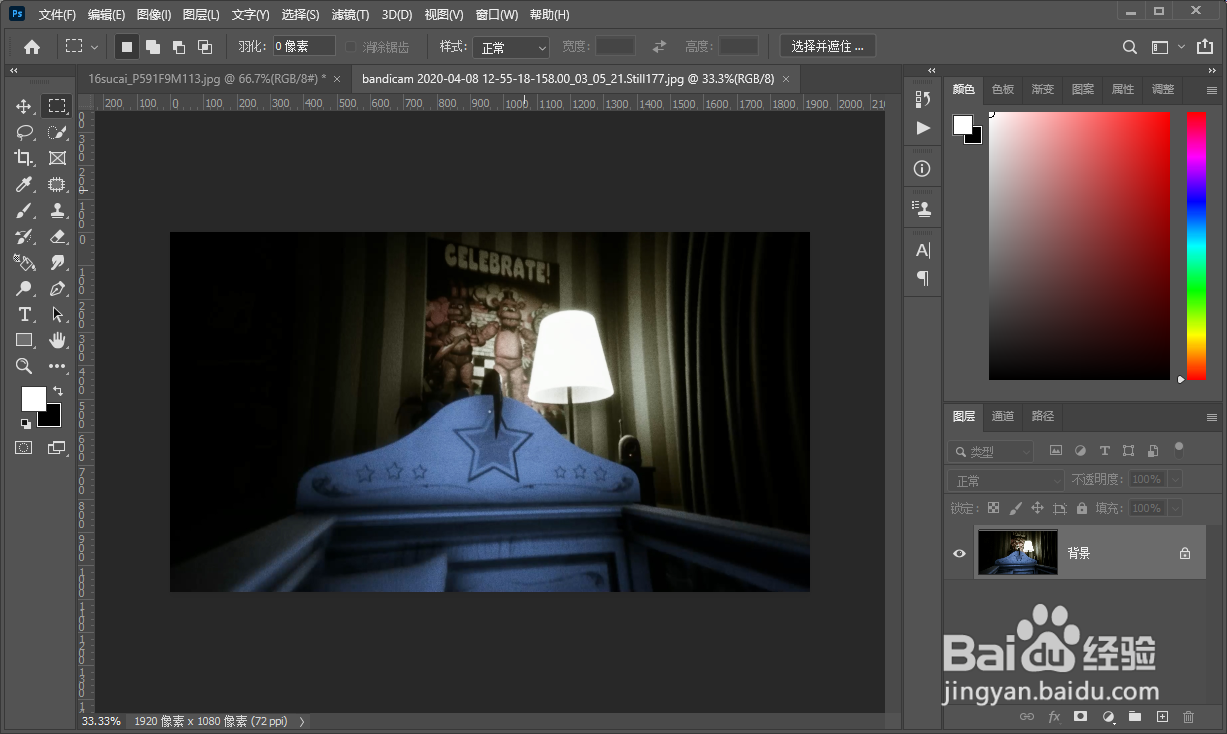Click the 选择并遮住 button

pos(827,47)
